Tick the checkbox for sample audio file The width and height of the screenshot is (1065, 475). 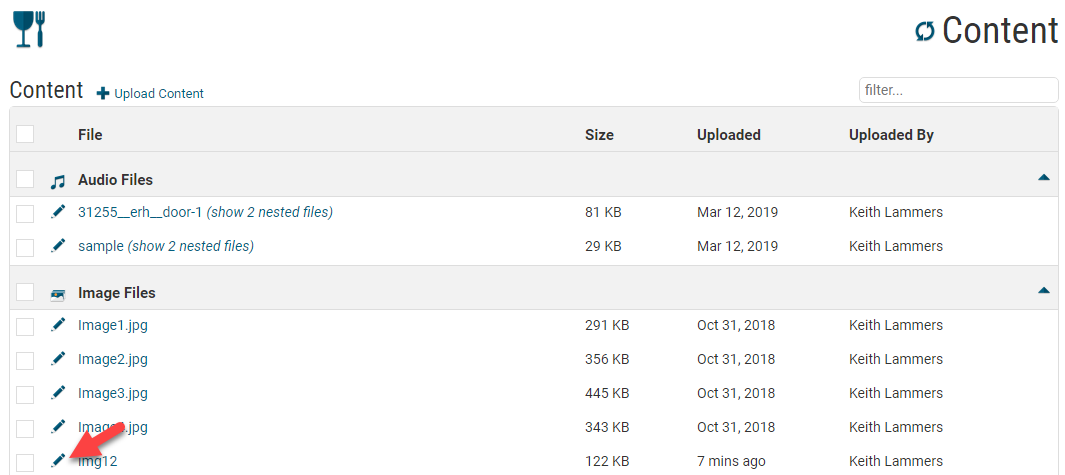tap(25, 247)
